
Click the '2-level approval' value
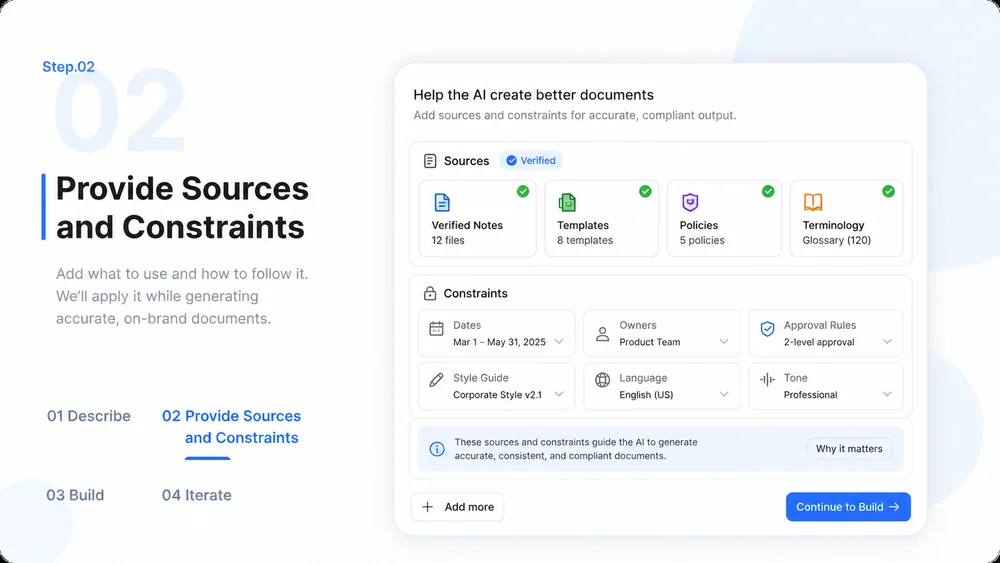tap(819, 342)
